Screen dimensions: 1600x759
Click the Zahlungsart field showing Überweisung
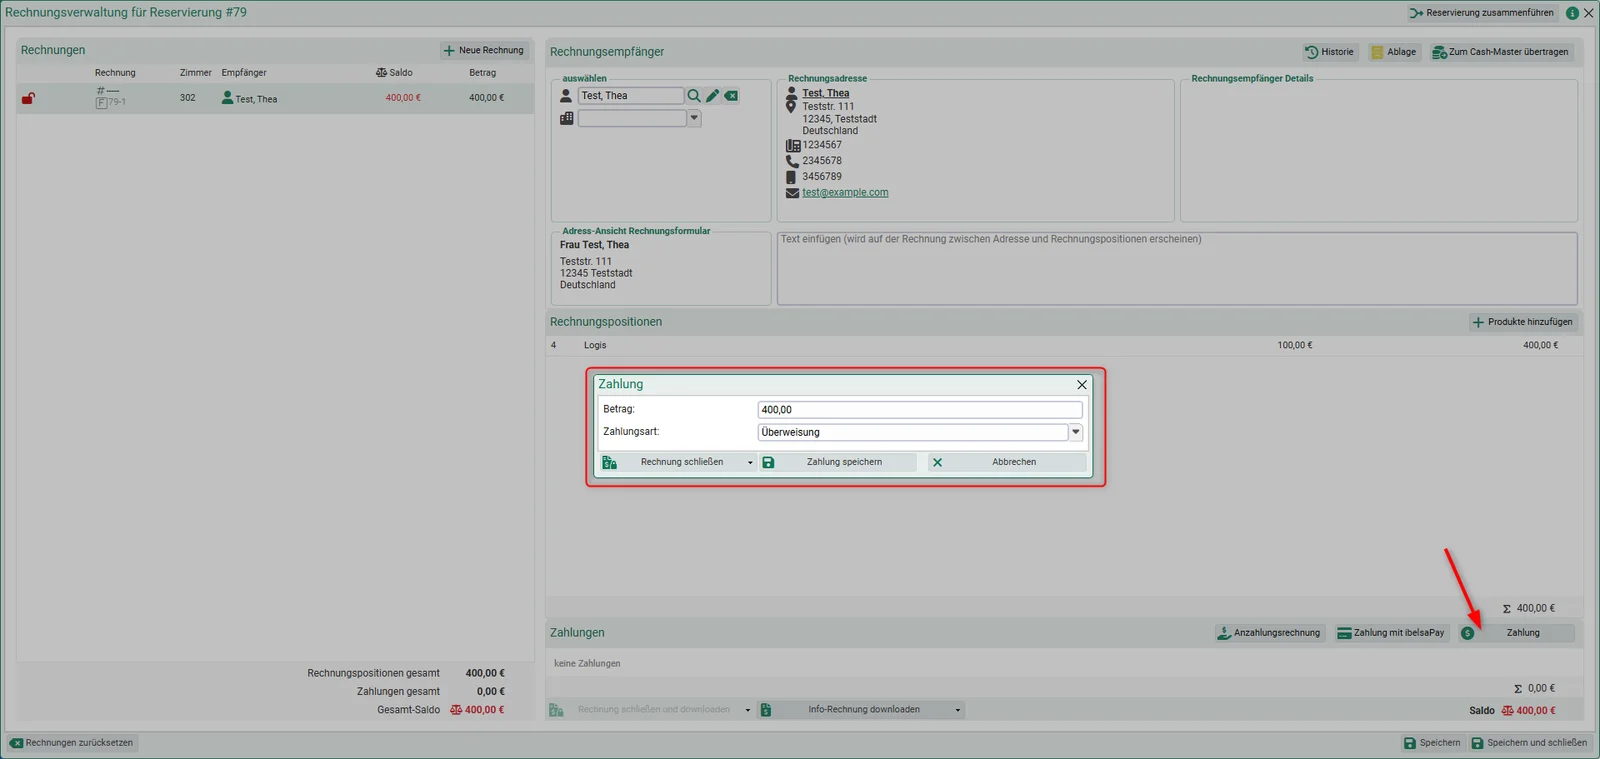click(x=913, y=432)
